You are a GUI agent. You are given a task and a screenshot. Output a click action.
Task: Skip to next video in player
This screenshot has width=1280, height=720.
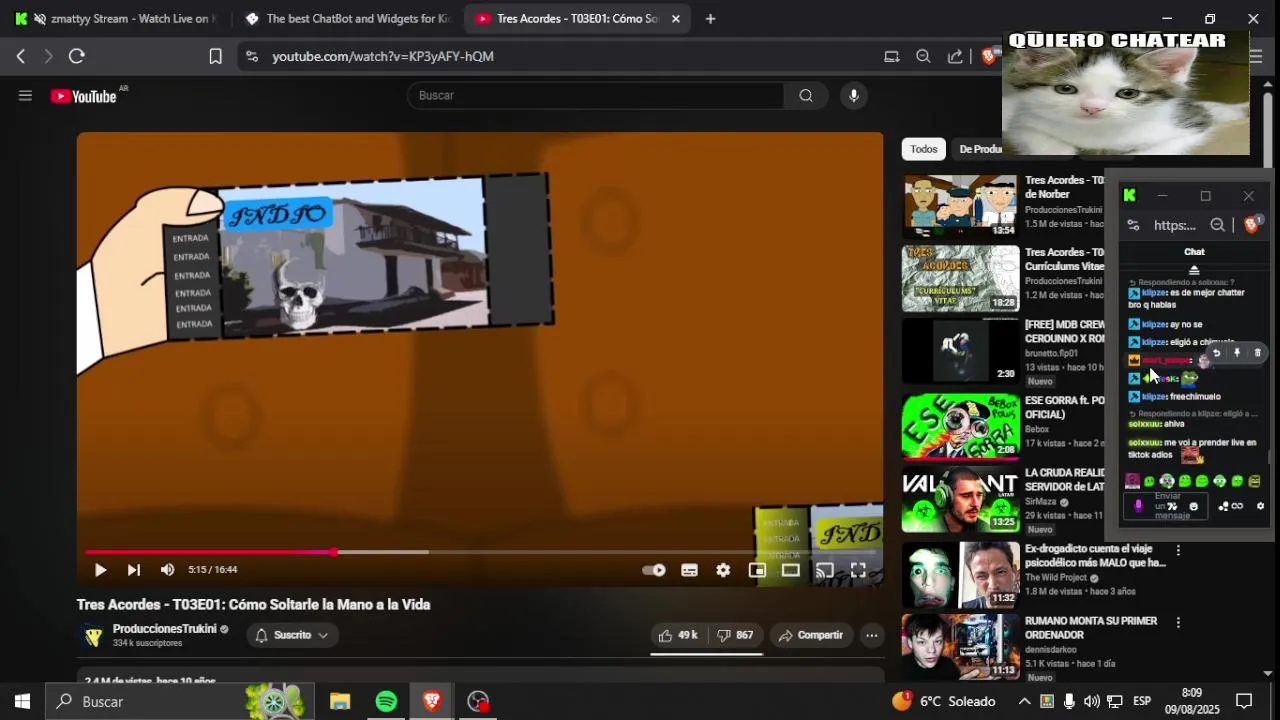(x=134, y=570)
